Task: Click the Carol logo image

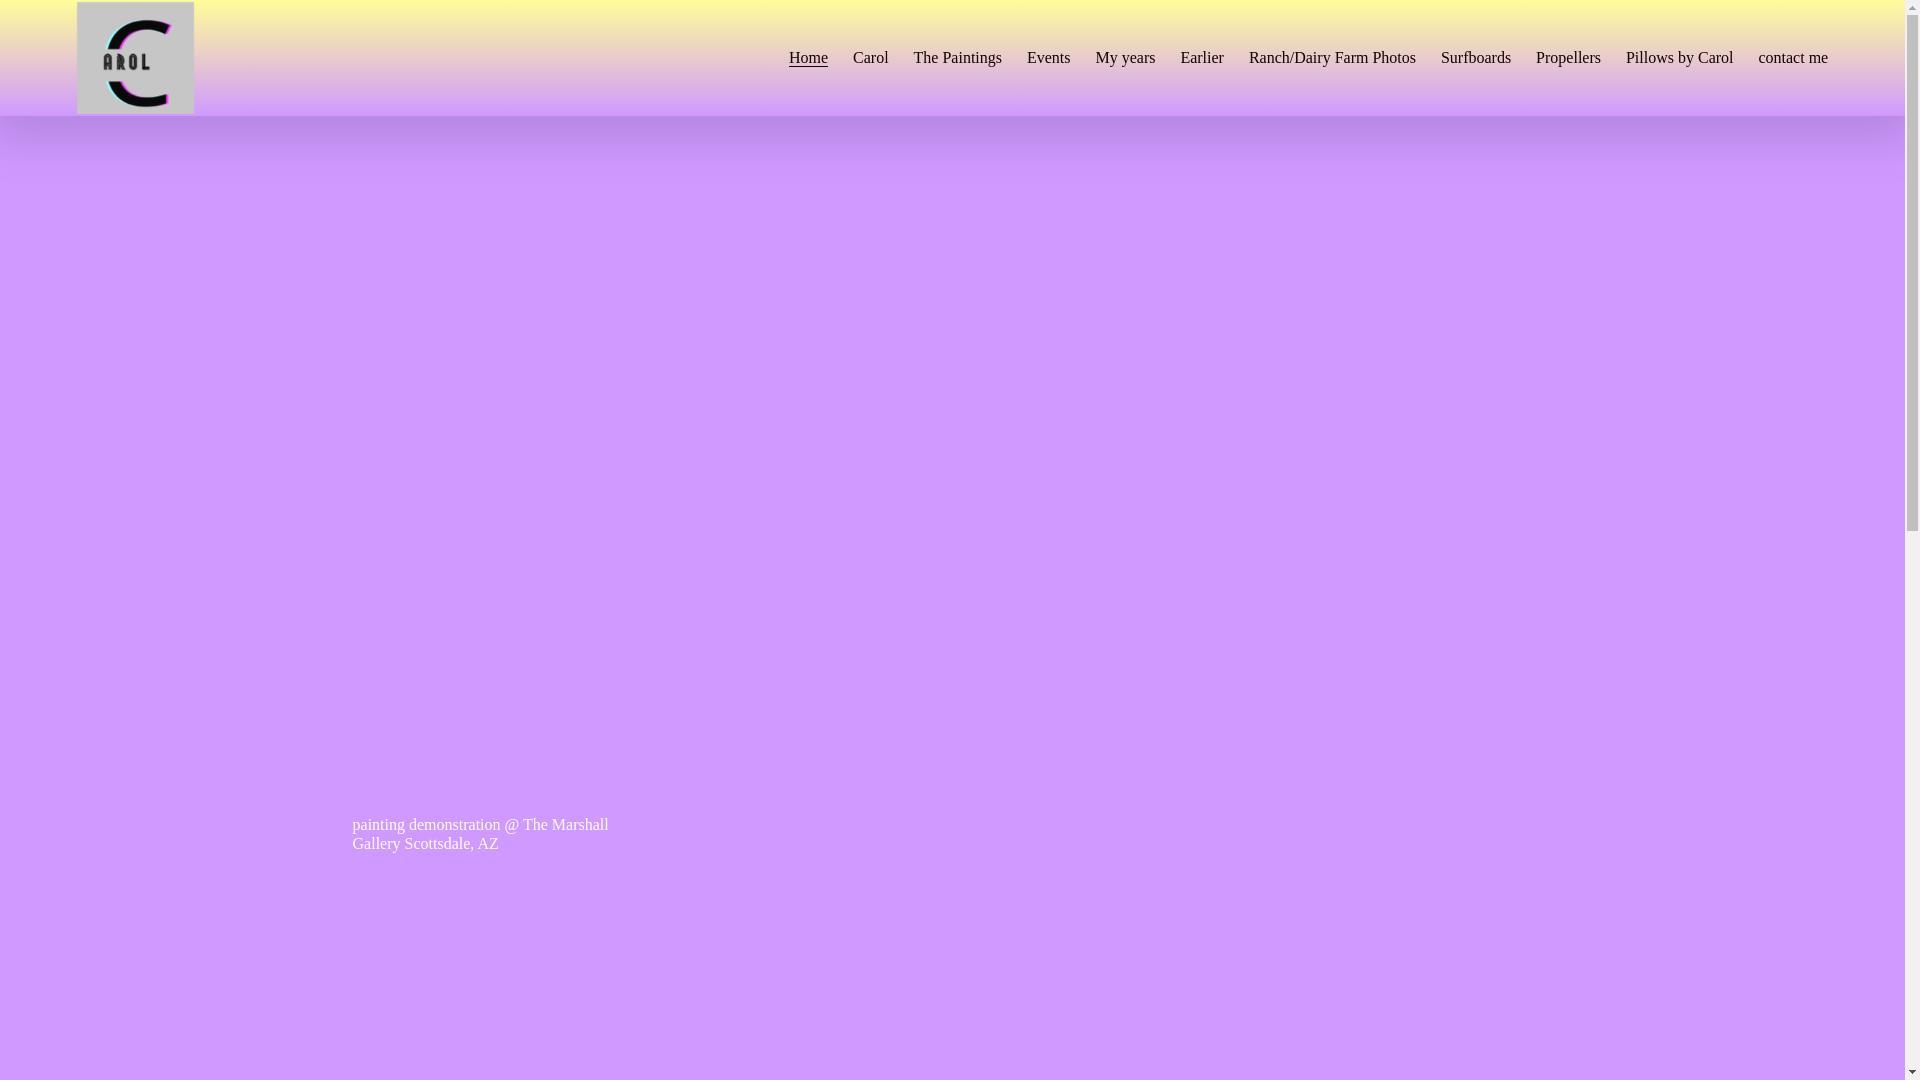Action: click(x=135, y=57)
